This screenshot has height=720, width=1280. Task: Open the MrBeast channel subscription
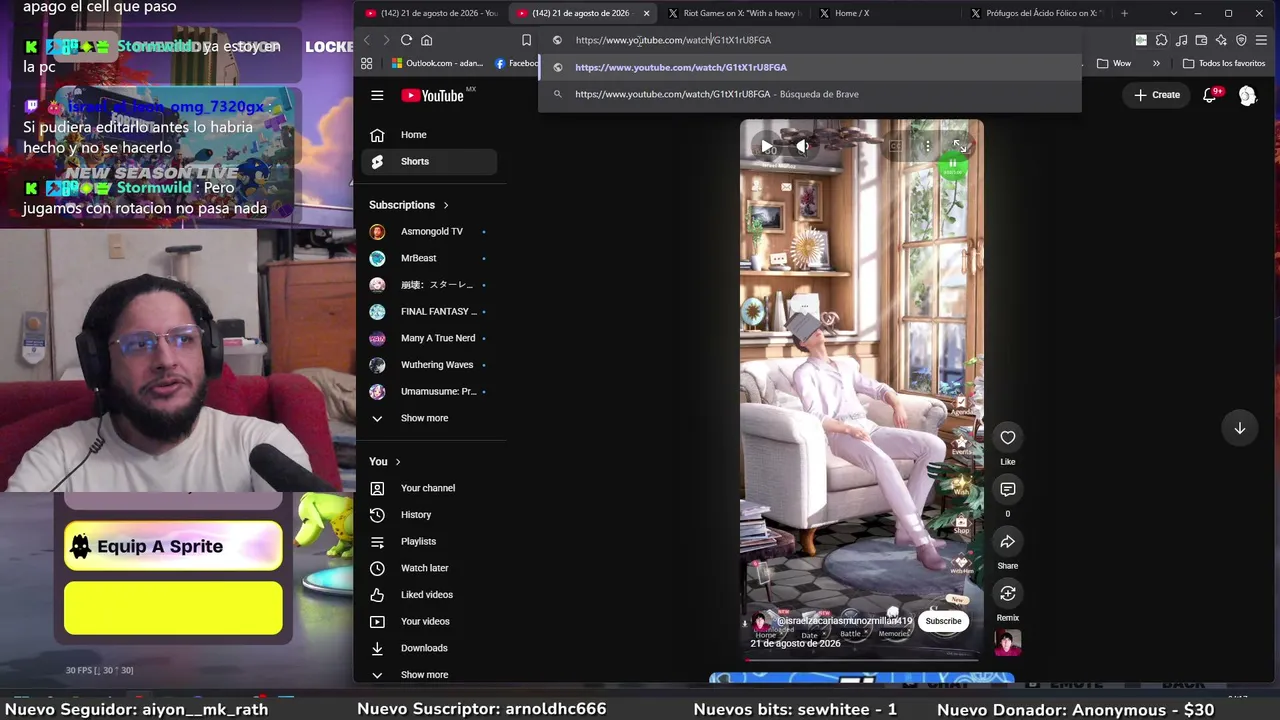(x=428, y=258)
